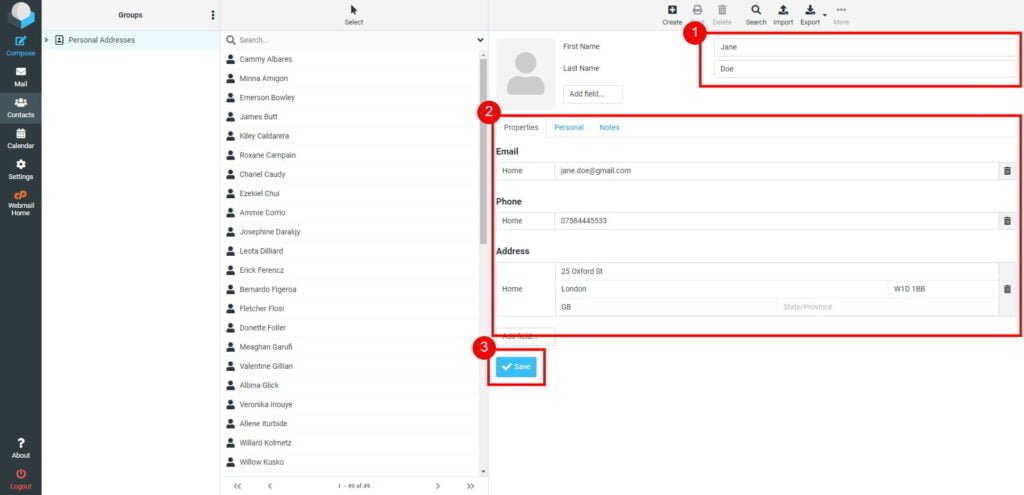Image resolution: width=1024 pixels, height=495 pixels.
Task: Save the contact
Action: [x=516, y=367]
